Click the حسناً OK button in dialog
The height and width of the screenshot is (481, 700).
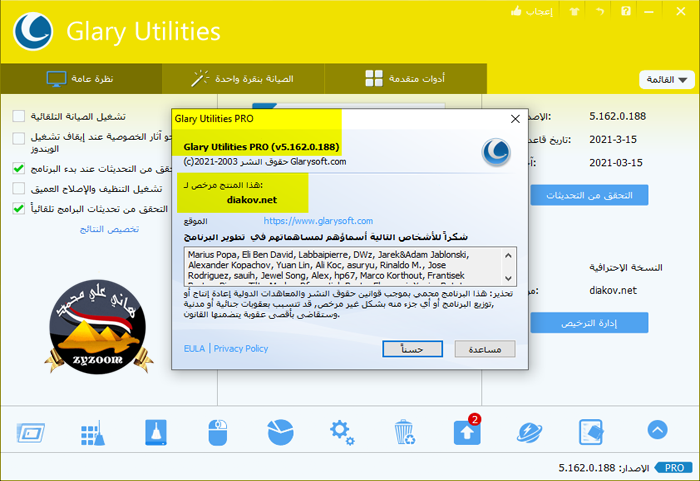[412, 349]
